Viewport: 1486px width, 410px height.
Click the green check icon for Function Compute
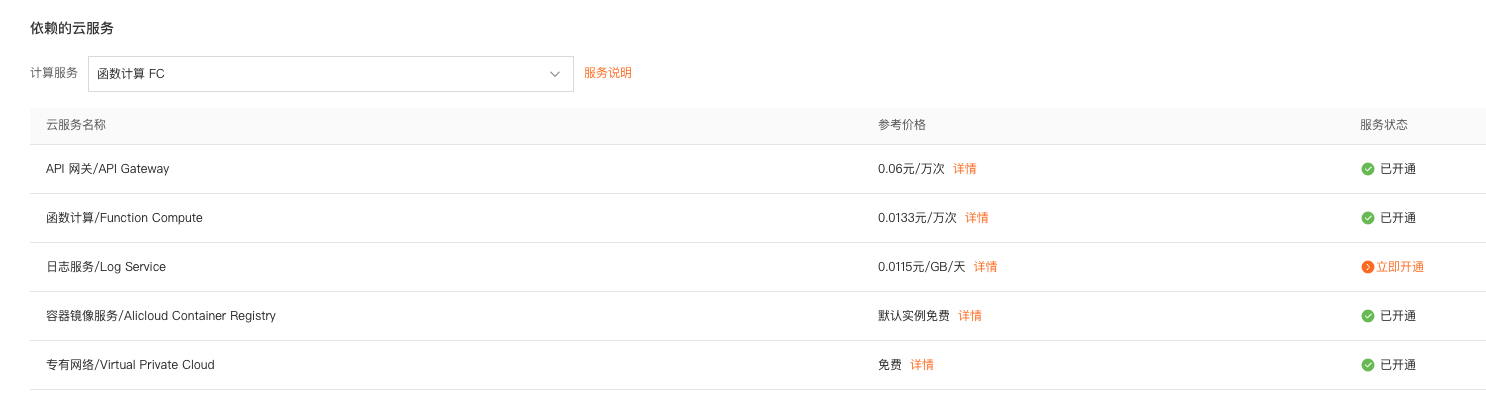[x=1367, y=218]
